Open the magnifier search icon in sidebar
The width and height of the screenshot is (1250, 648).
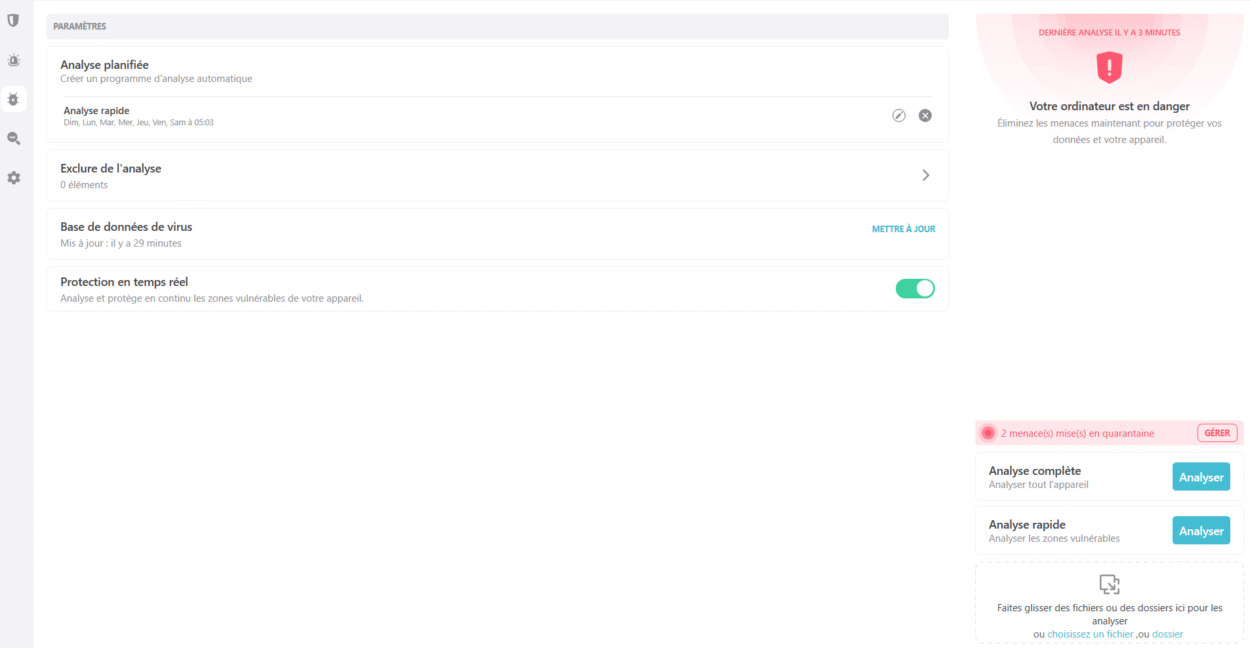[x=13, y=138]
